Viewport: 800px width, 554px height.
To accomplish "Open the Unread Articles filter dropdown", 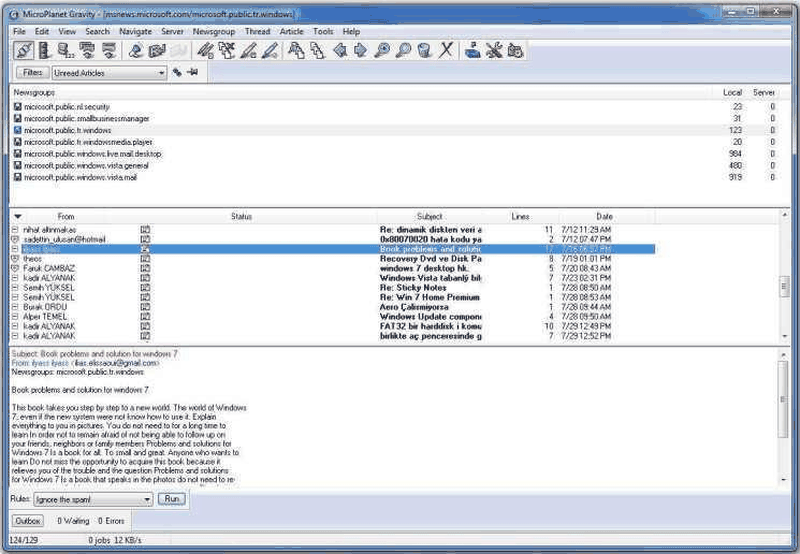I will pos(161,73).
